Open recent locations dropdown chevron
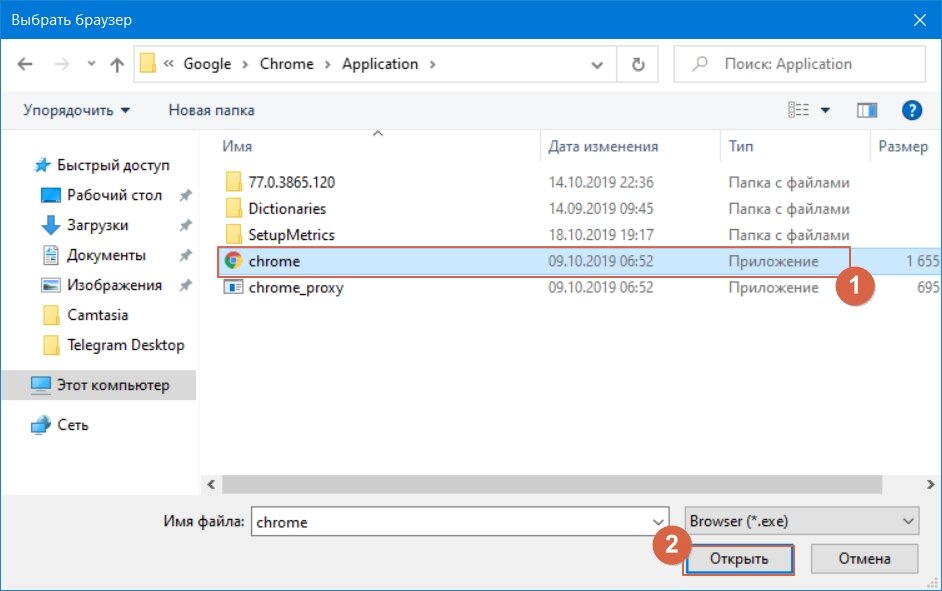 click(91, 63)
